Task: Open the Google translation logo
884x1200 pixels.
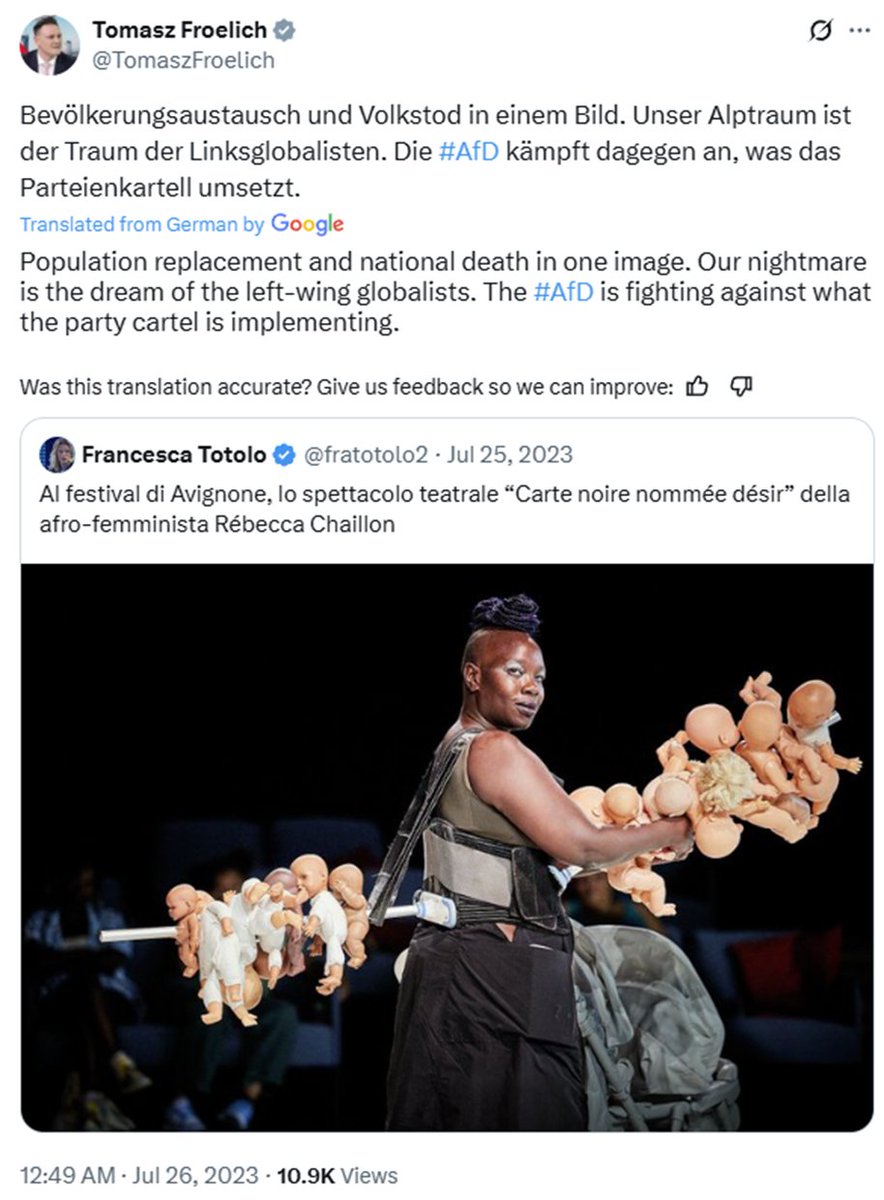Action: click(x=307, y=224)
